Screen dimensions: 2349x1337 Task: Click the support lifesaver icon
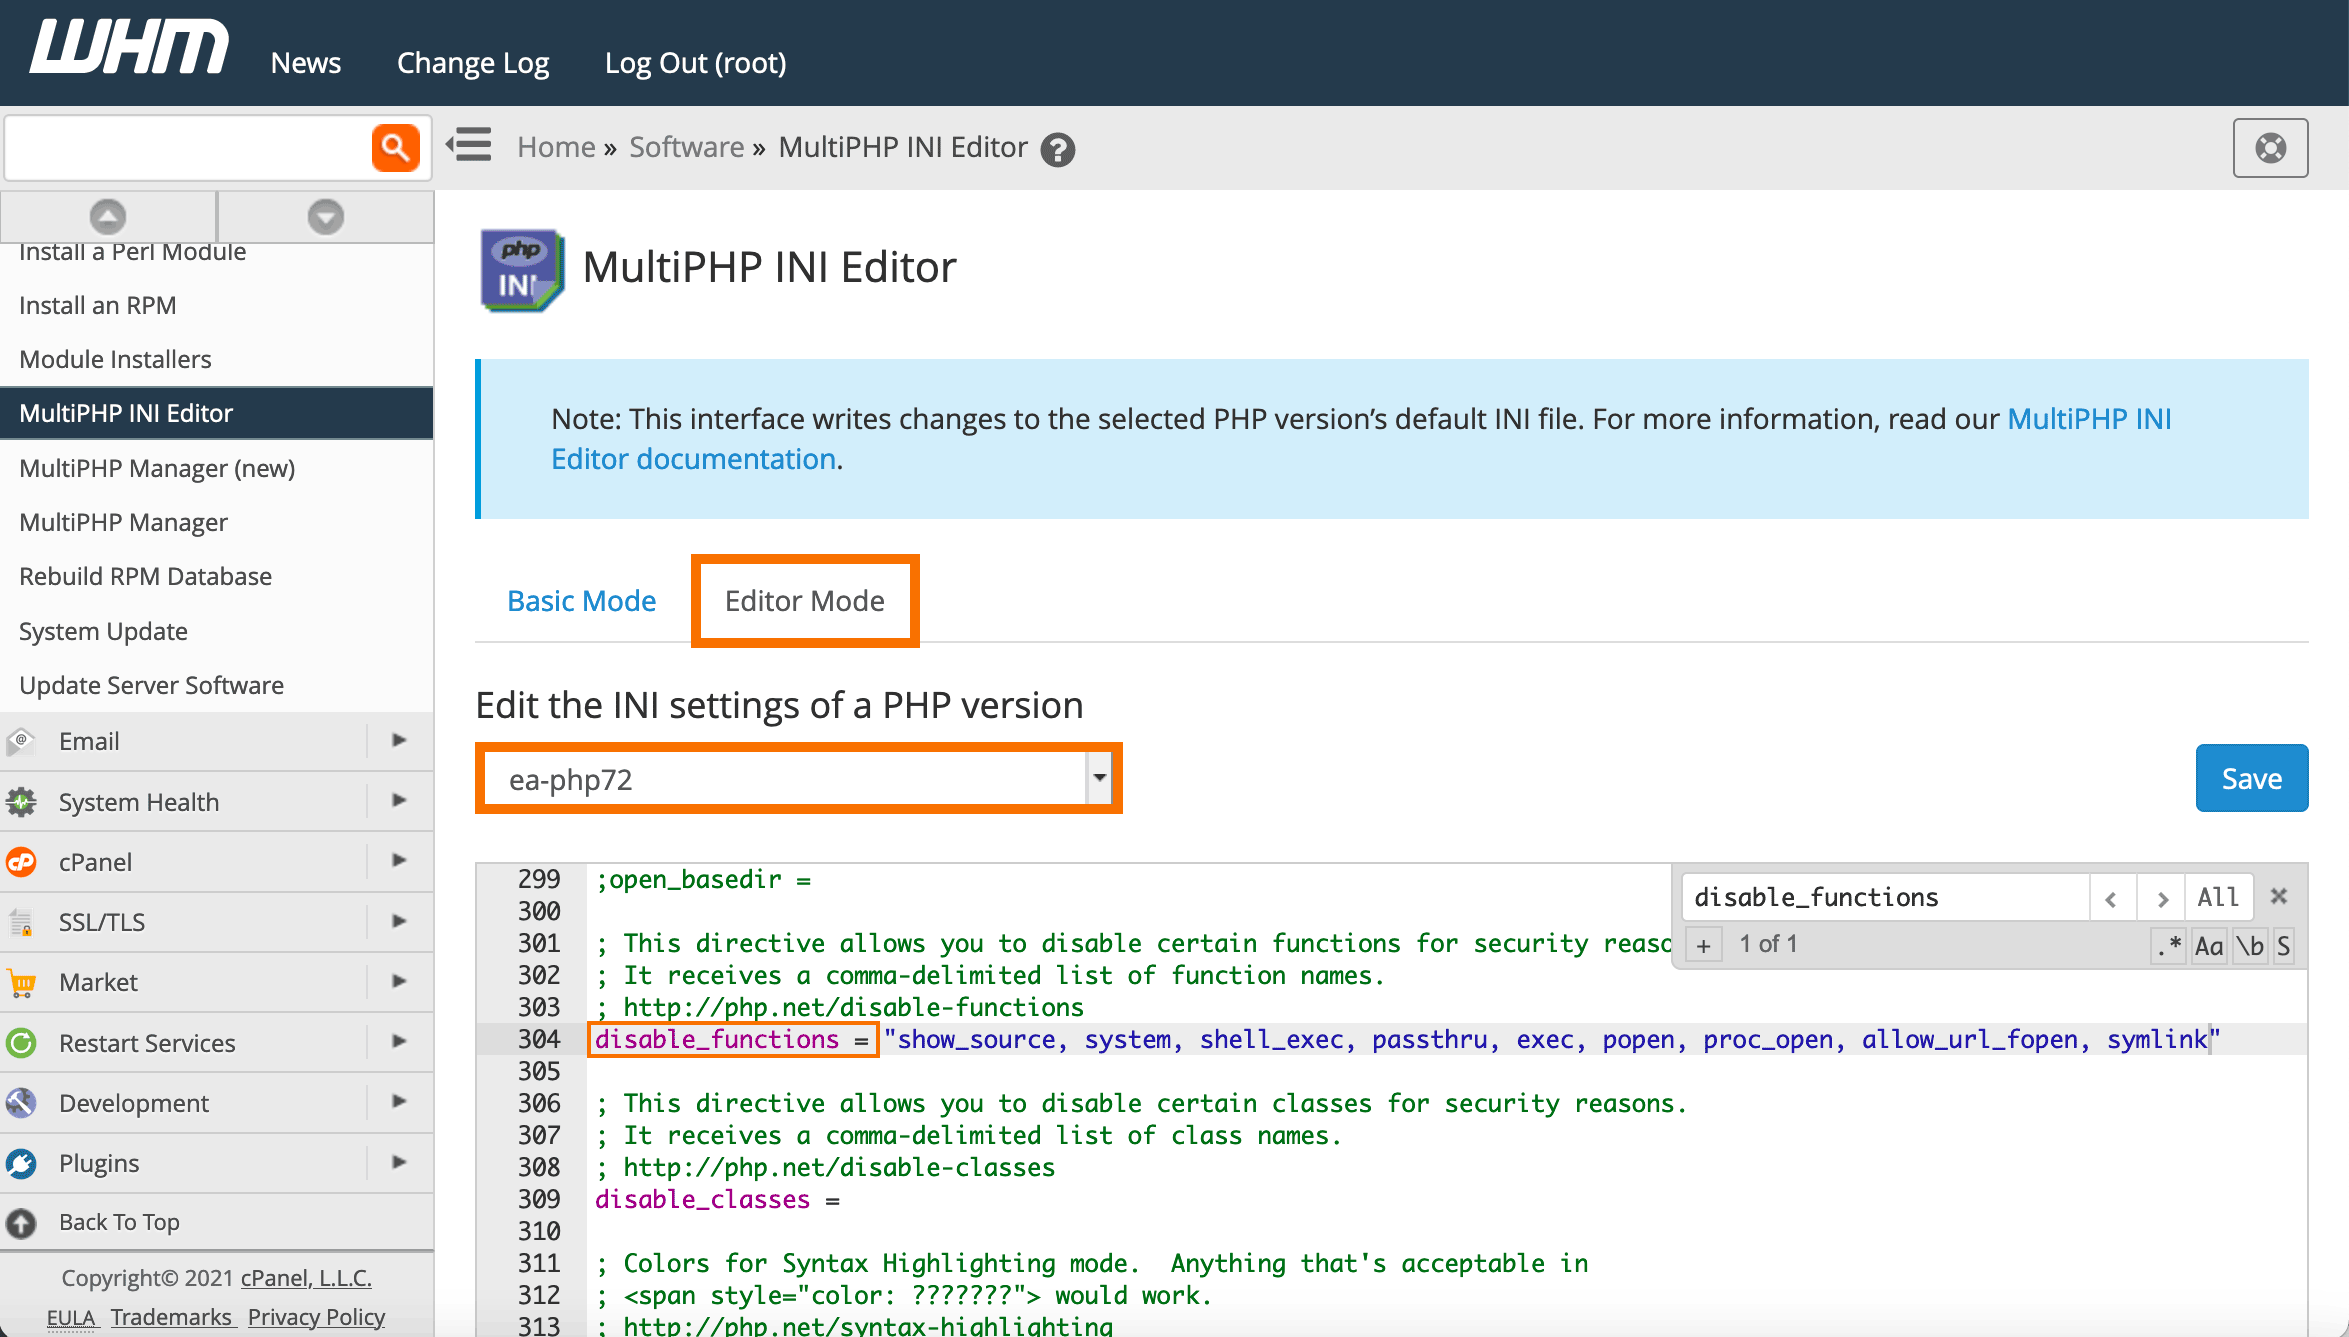pos(2270,148)
